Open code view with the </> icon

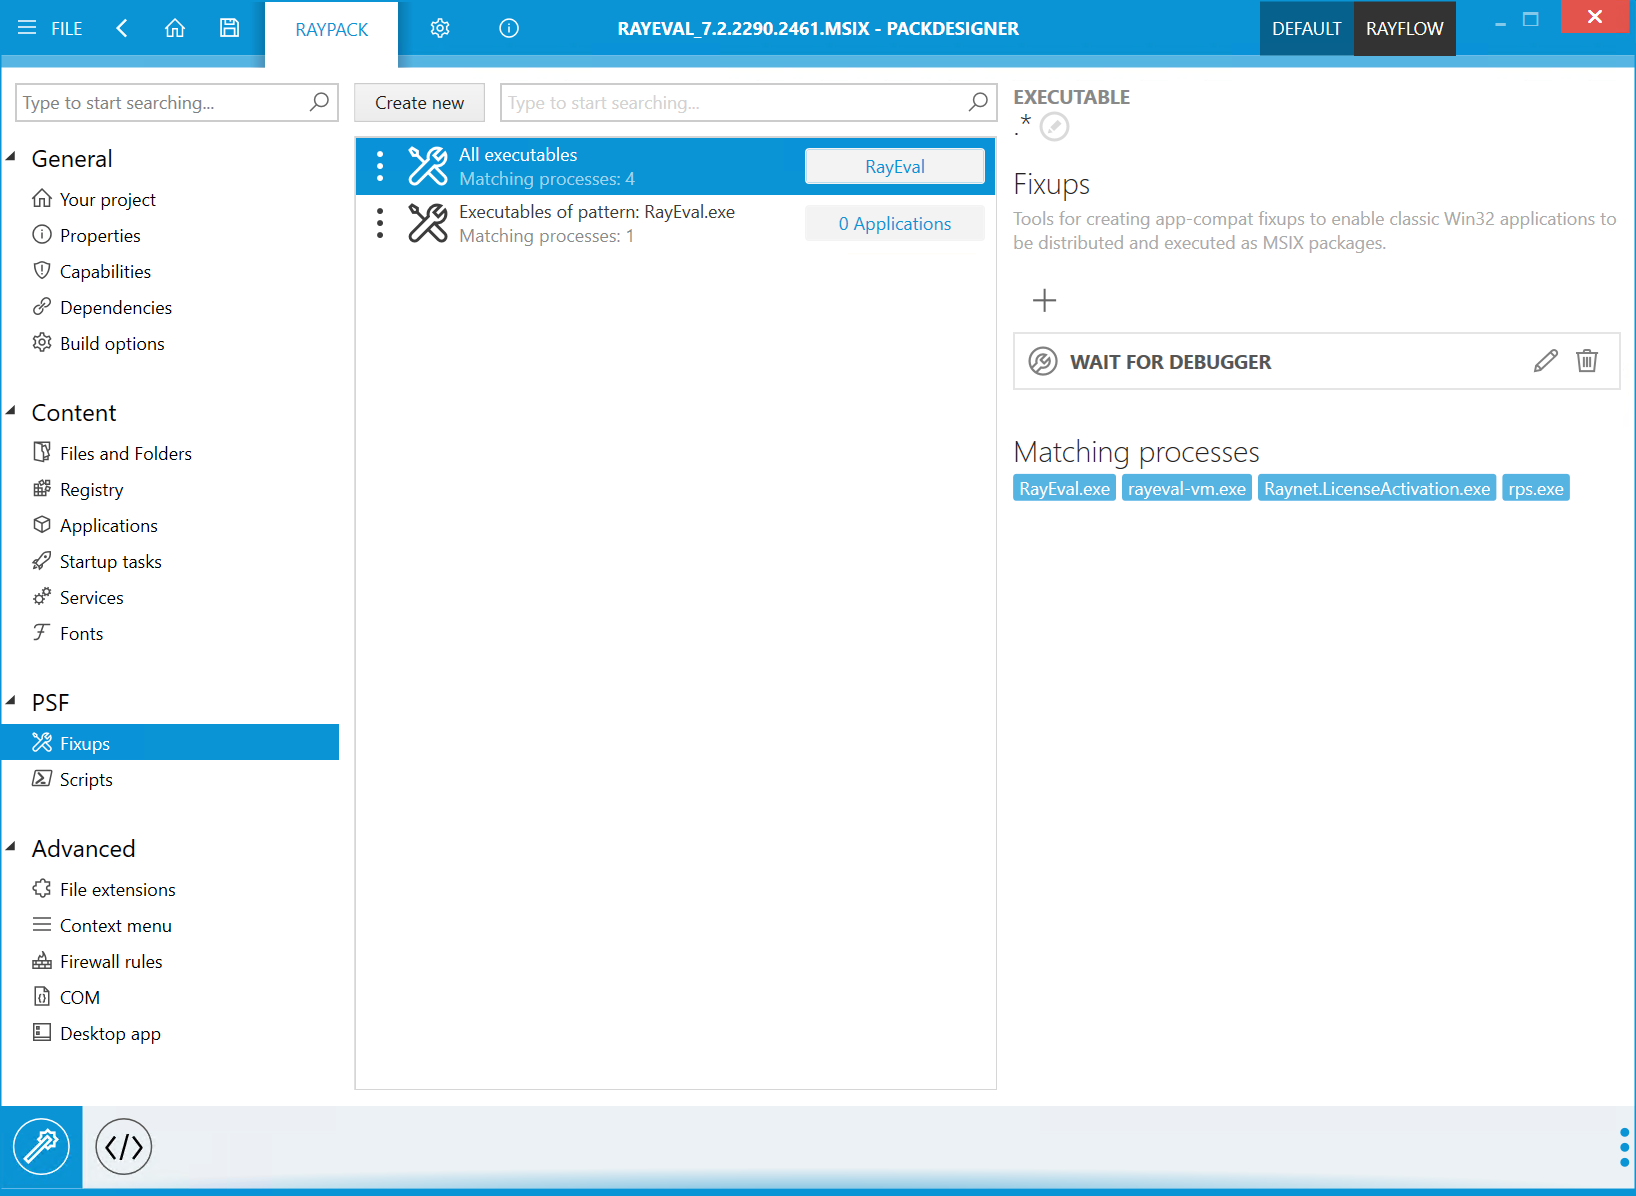coord(123,1146)
